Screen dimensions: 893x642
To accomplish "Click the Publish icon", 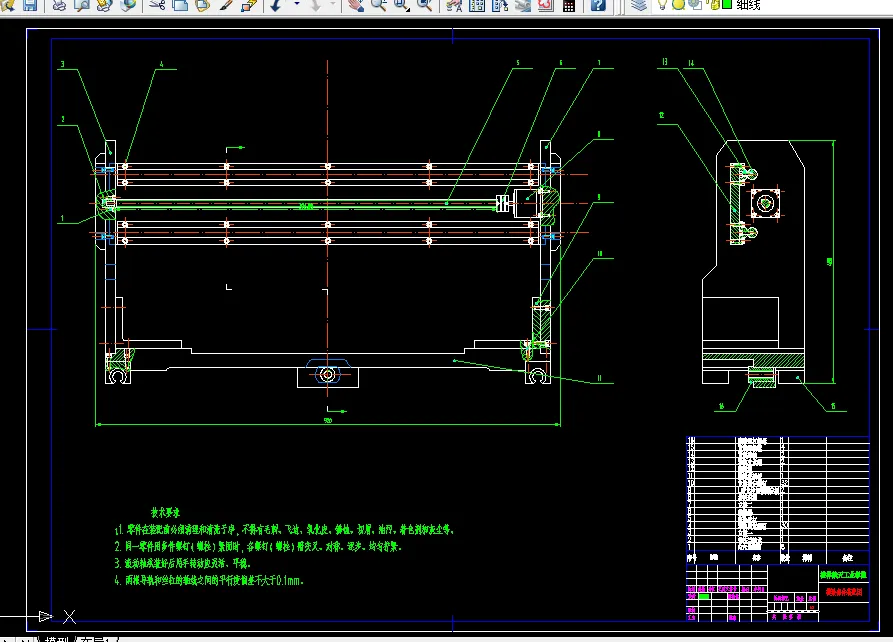I will click(x=105, y=5).
